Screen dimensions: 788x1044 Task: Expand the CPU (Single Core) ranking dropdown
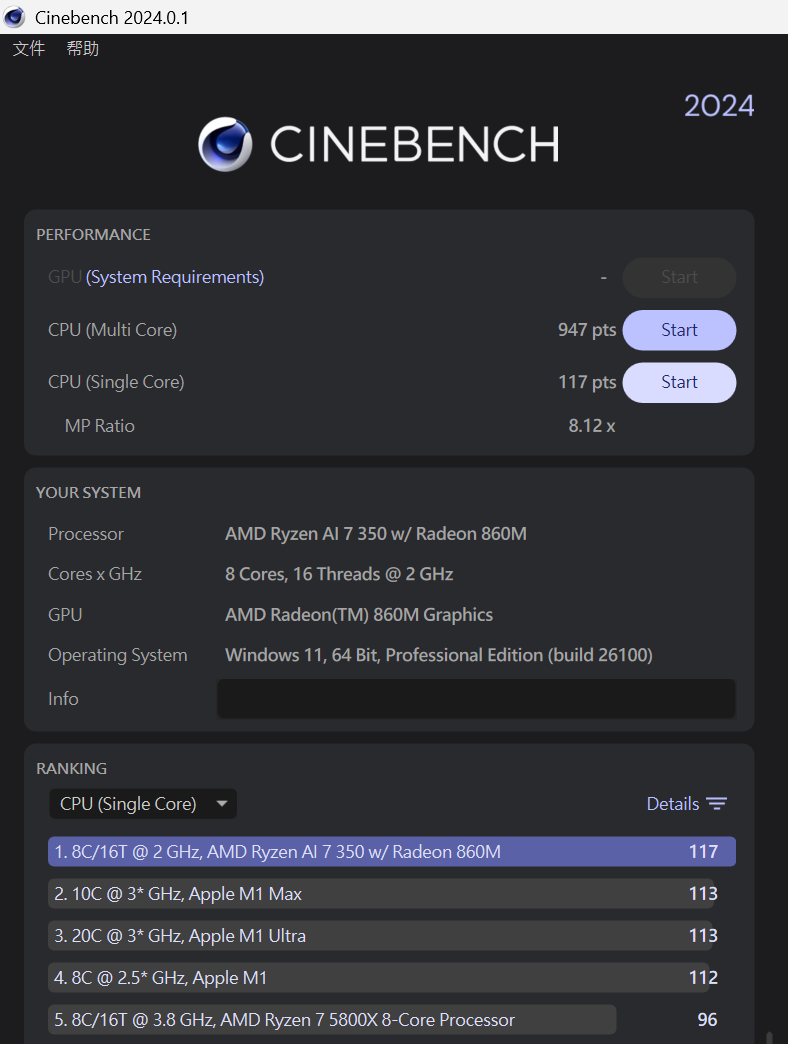point(142,804)
